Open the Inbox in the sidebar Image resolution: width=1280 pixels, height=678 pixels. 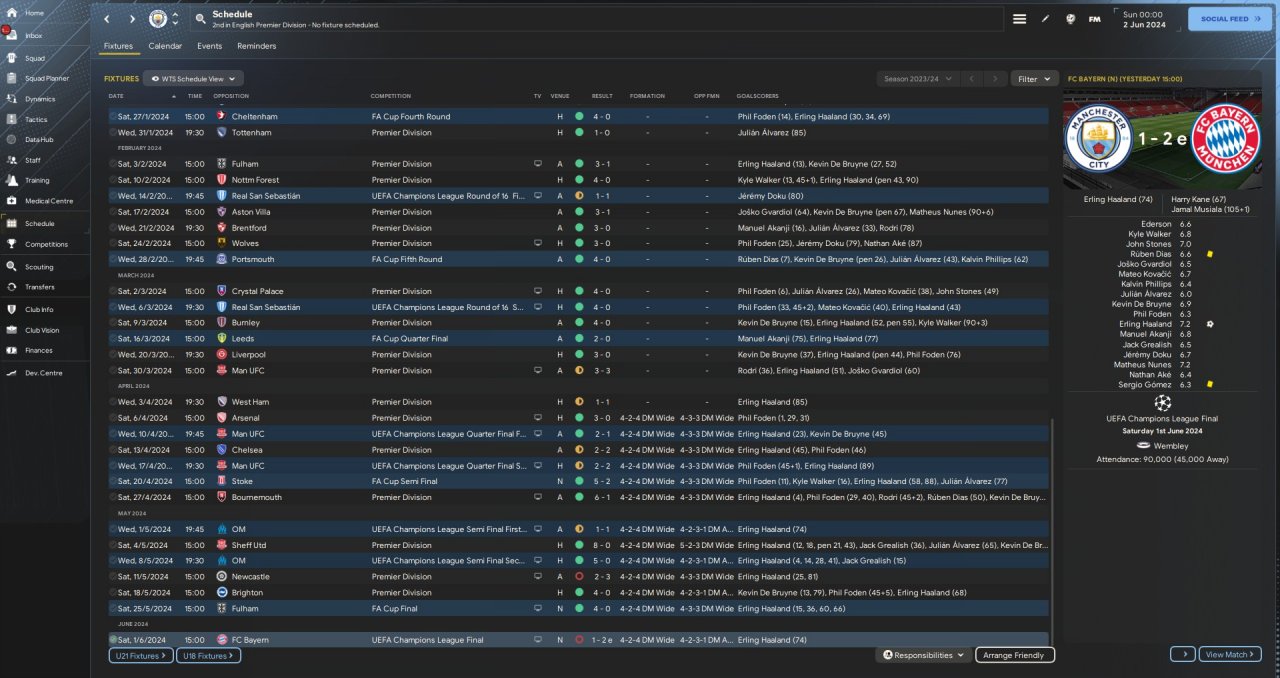coord(44,35)
